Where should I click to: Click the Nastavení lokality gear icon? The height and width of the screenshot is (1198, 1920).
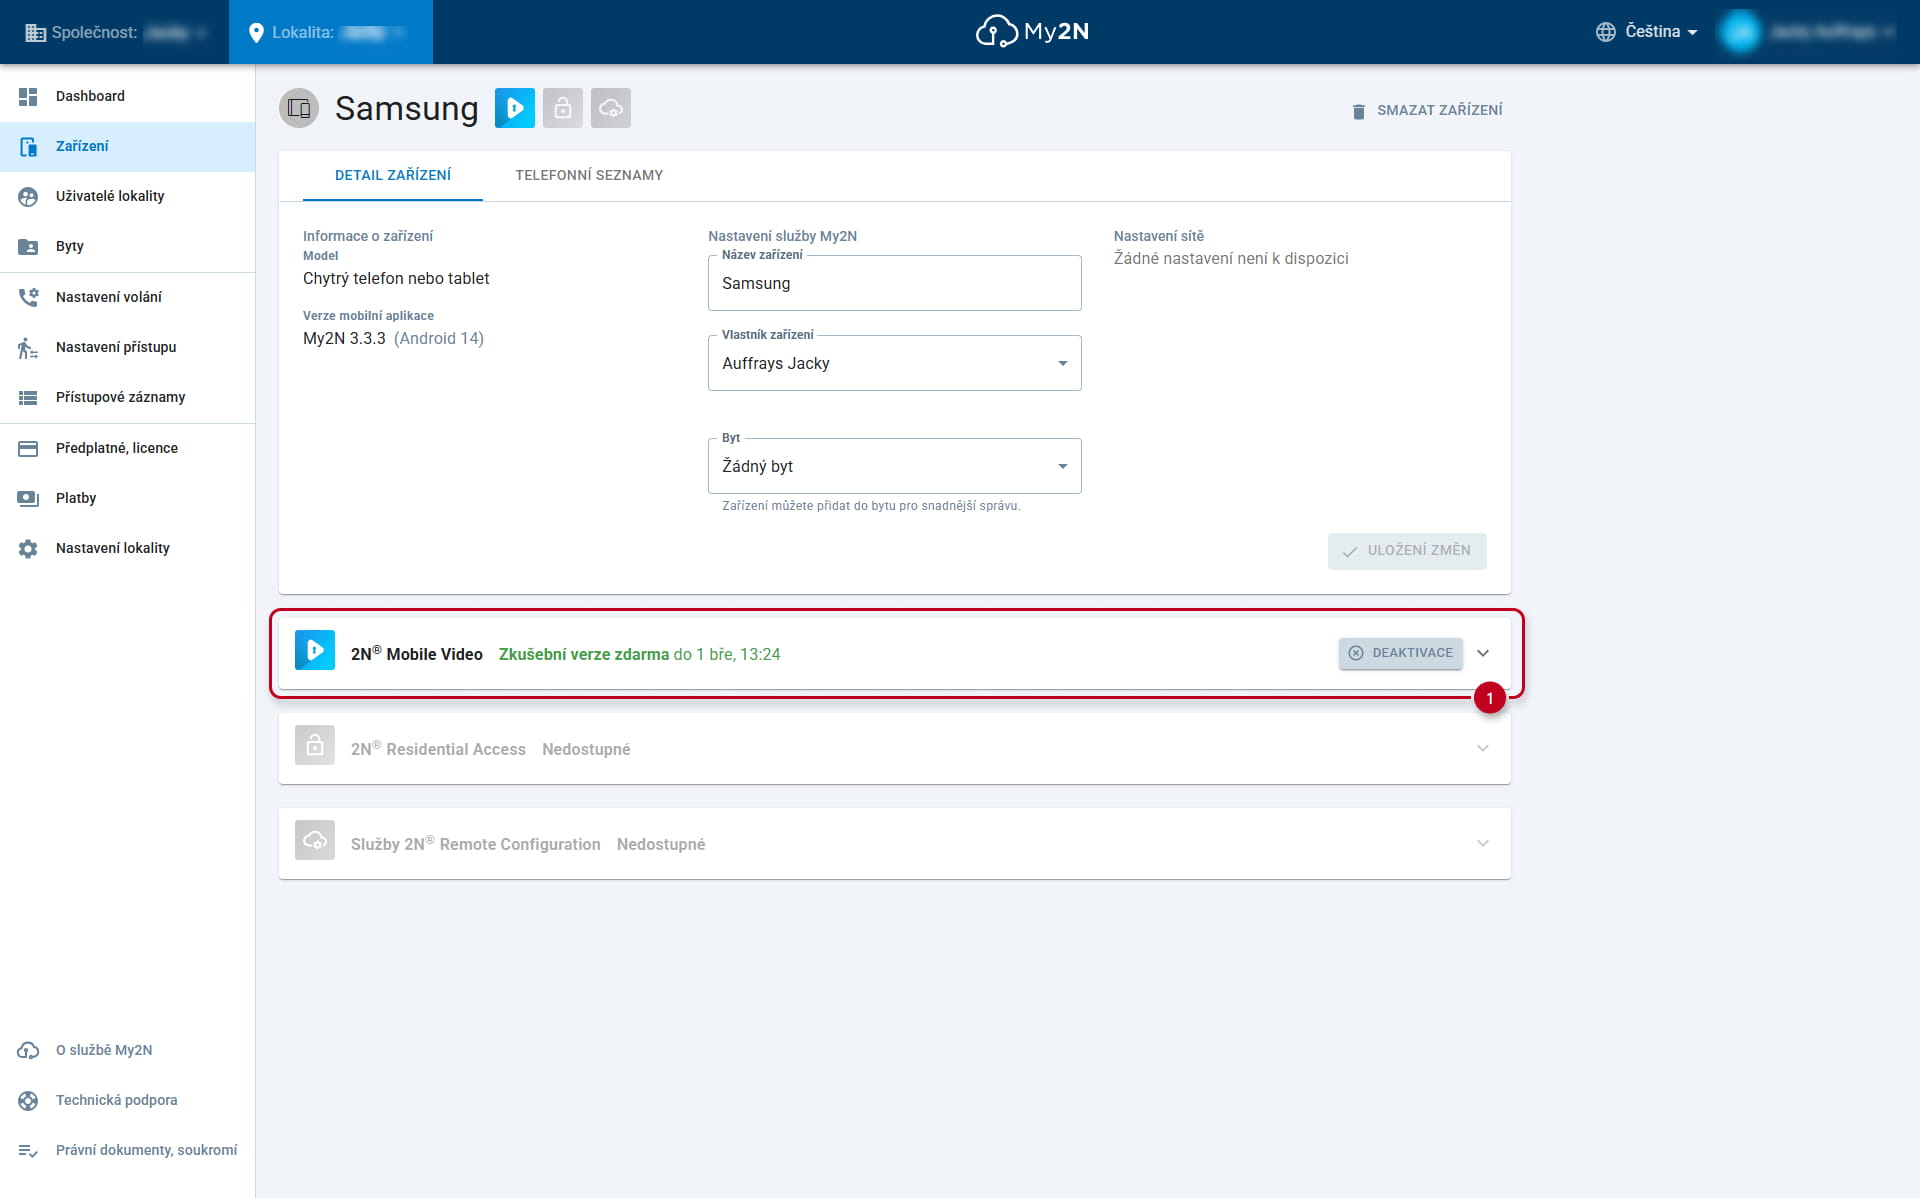(x=28, y=548)
